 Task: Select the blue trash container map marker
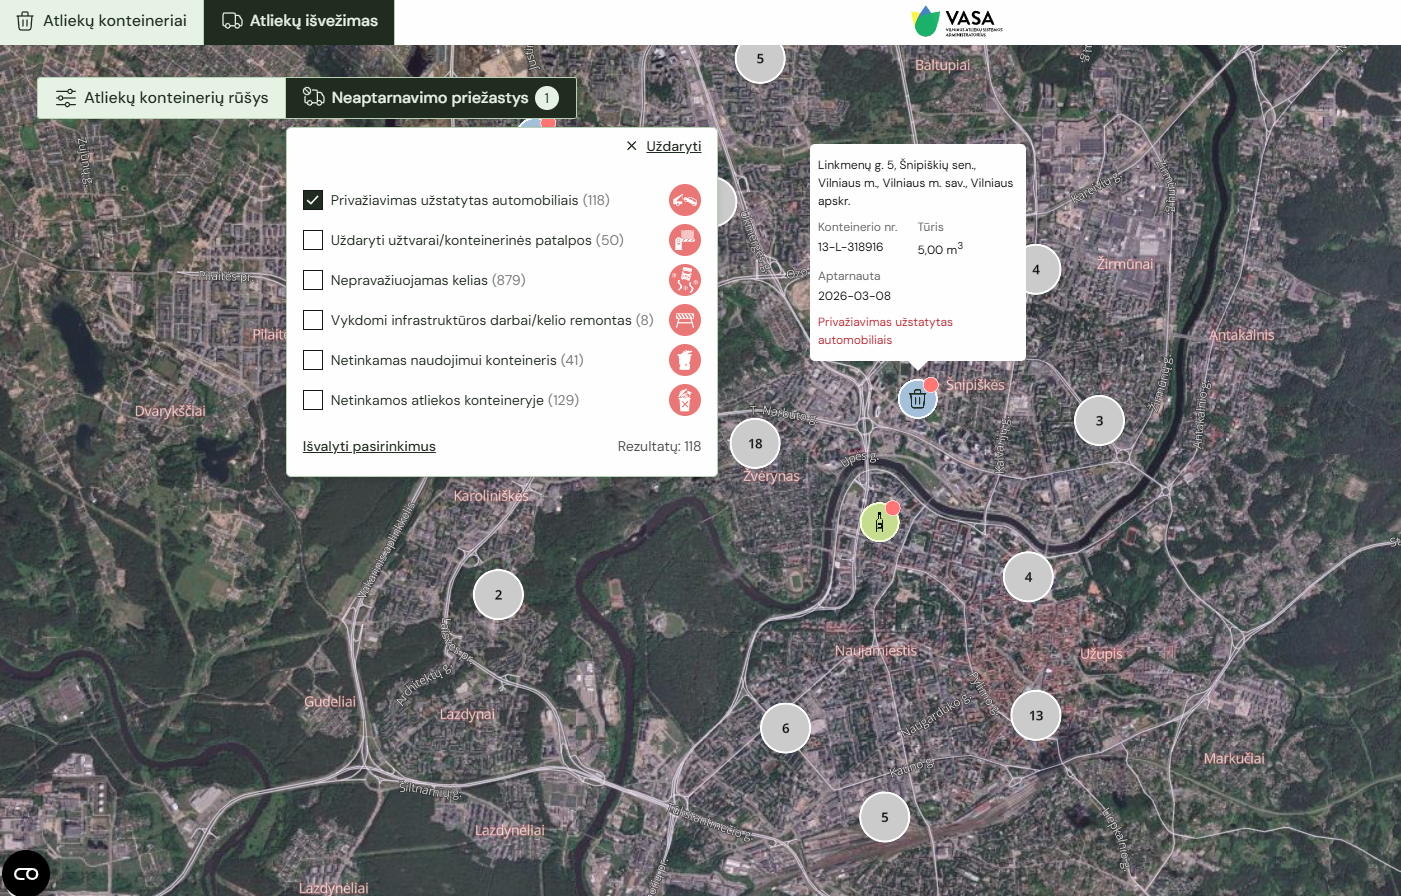pos(917,399)
